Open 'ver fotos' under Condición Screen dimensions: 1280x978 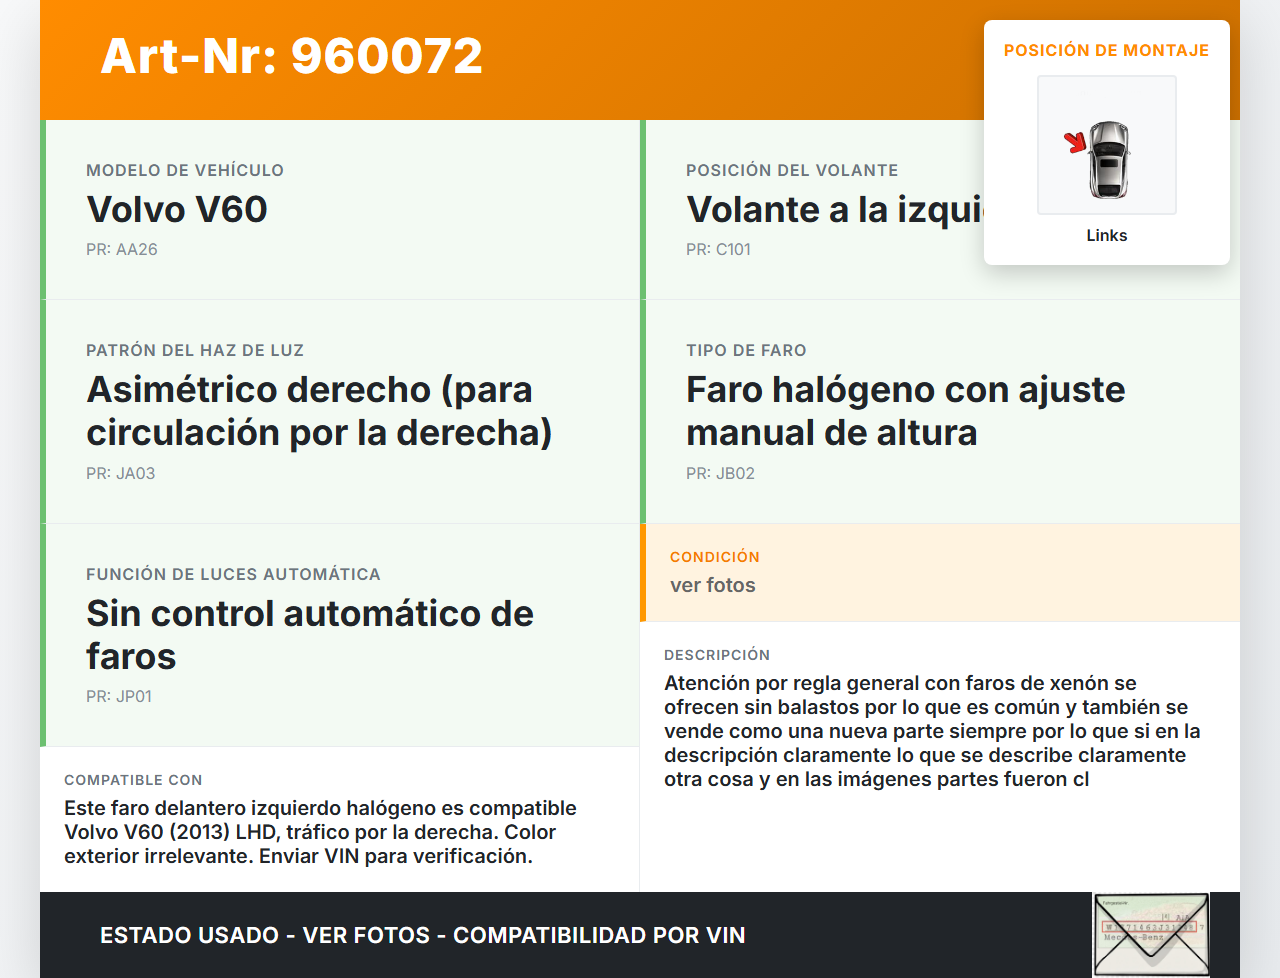[x=713, y=585]
